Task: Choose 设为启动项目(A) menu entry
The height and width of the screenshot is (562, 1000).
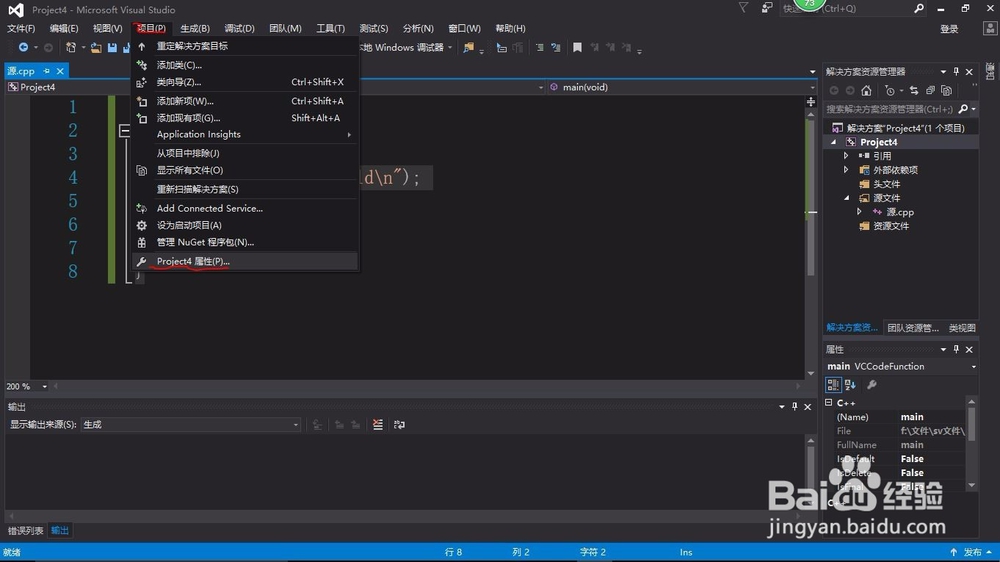Action: pyautogui.click(x=245, y=225)
